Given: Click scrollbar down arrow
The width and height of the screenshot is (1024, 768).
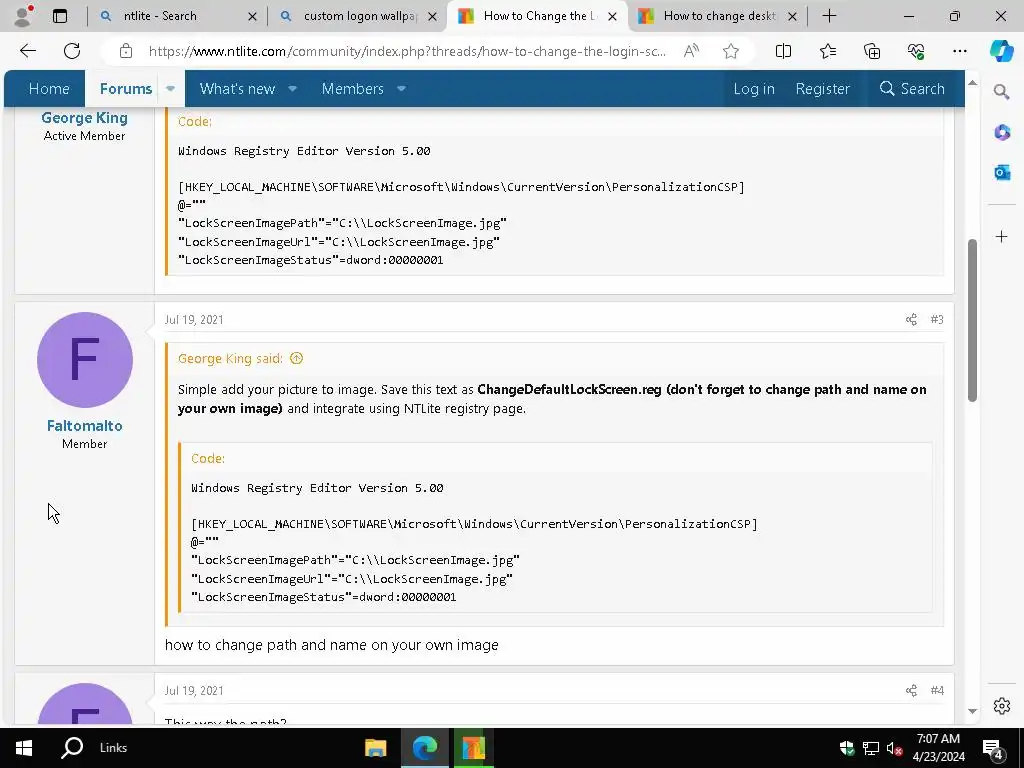Looking at the screenshot, I should [x=972, y=711].
